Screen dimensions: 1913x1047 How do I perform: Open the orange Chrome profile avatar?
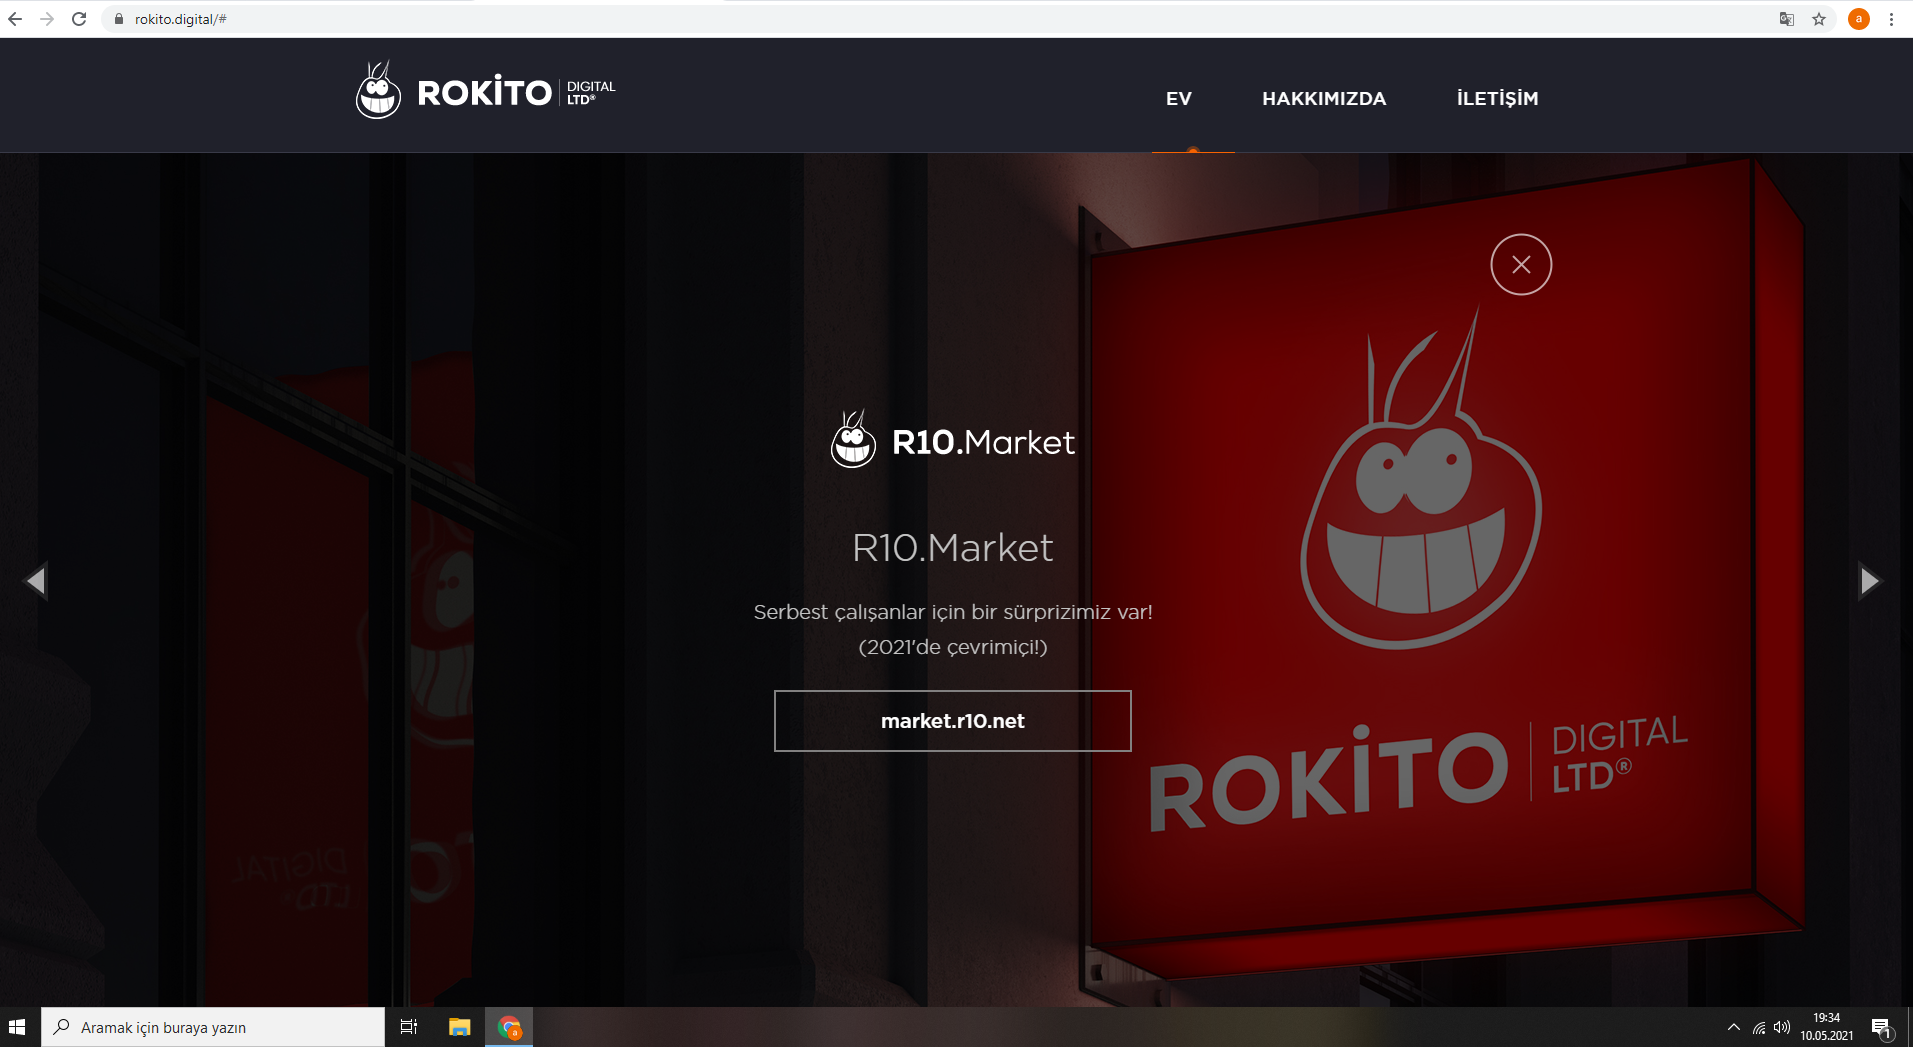click(x=1859, y=19)
